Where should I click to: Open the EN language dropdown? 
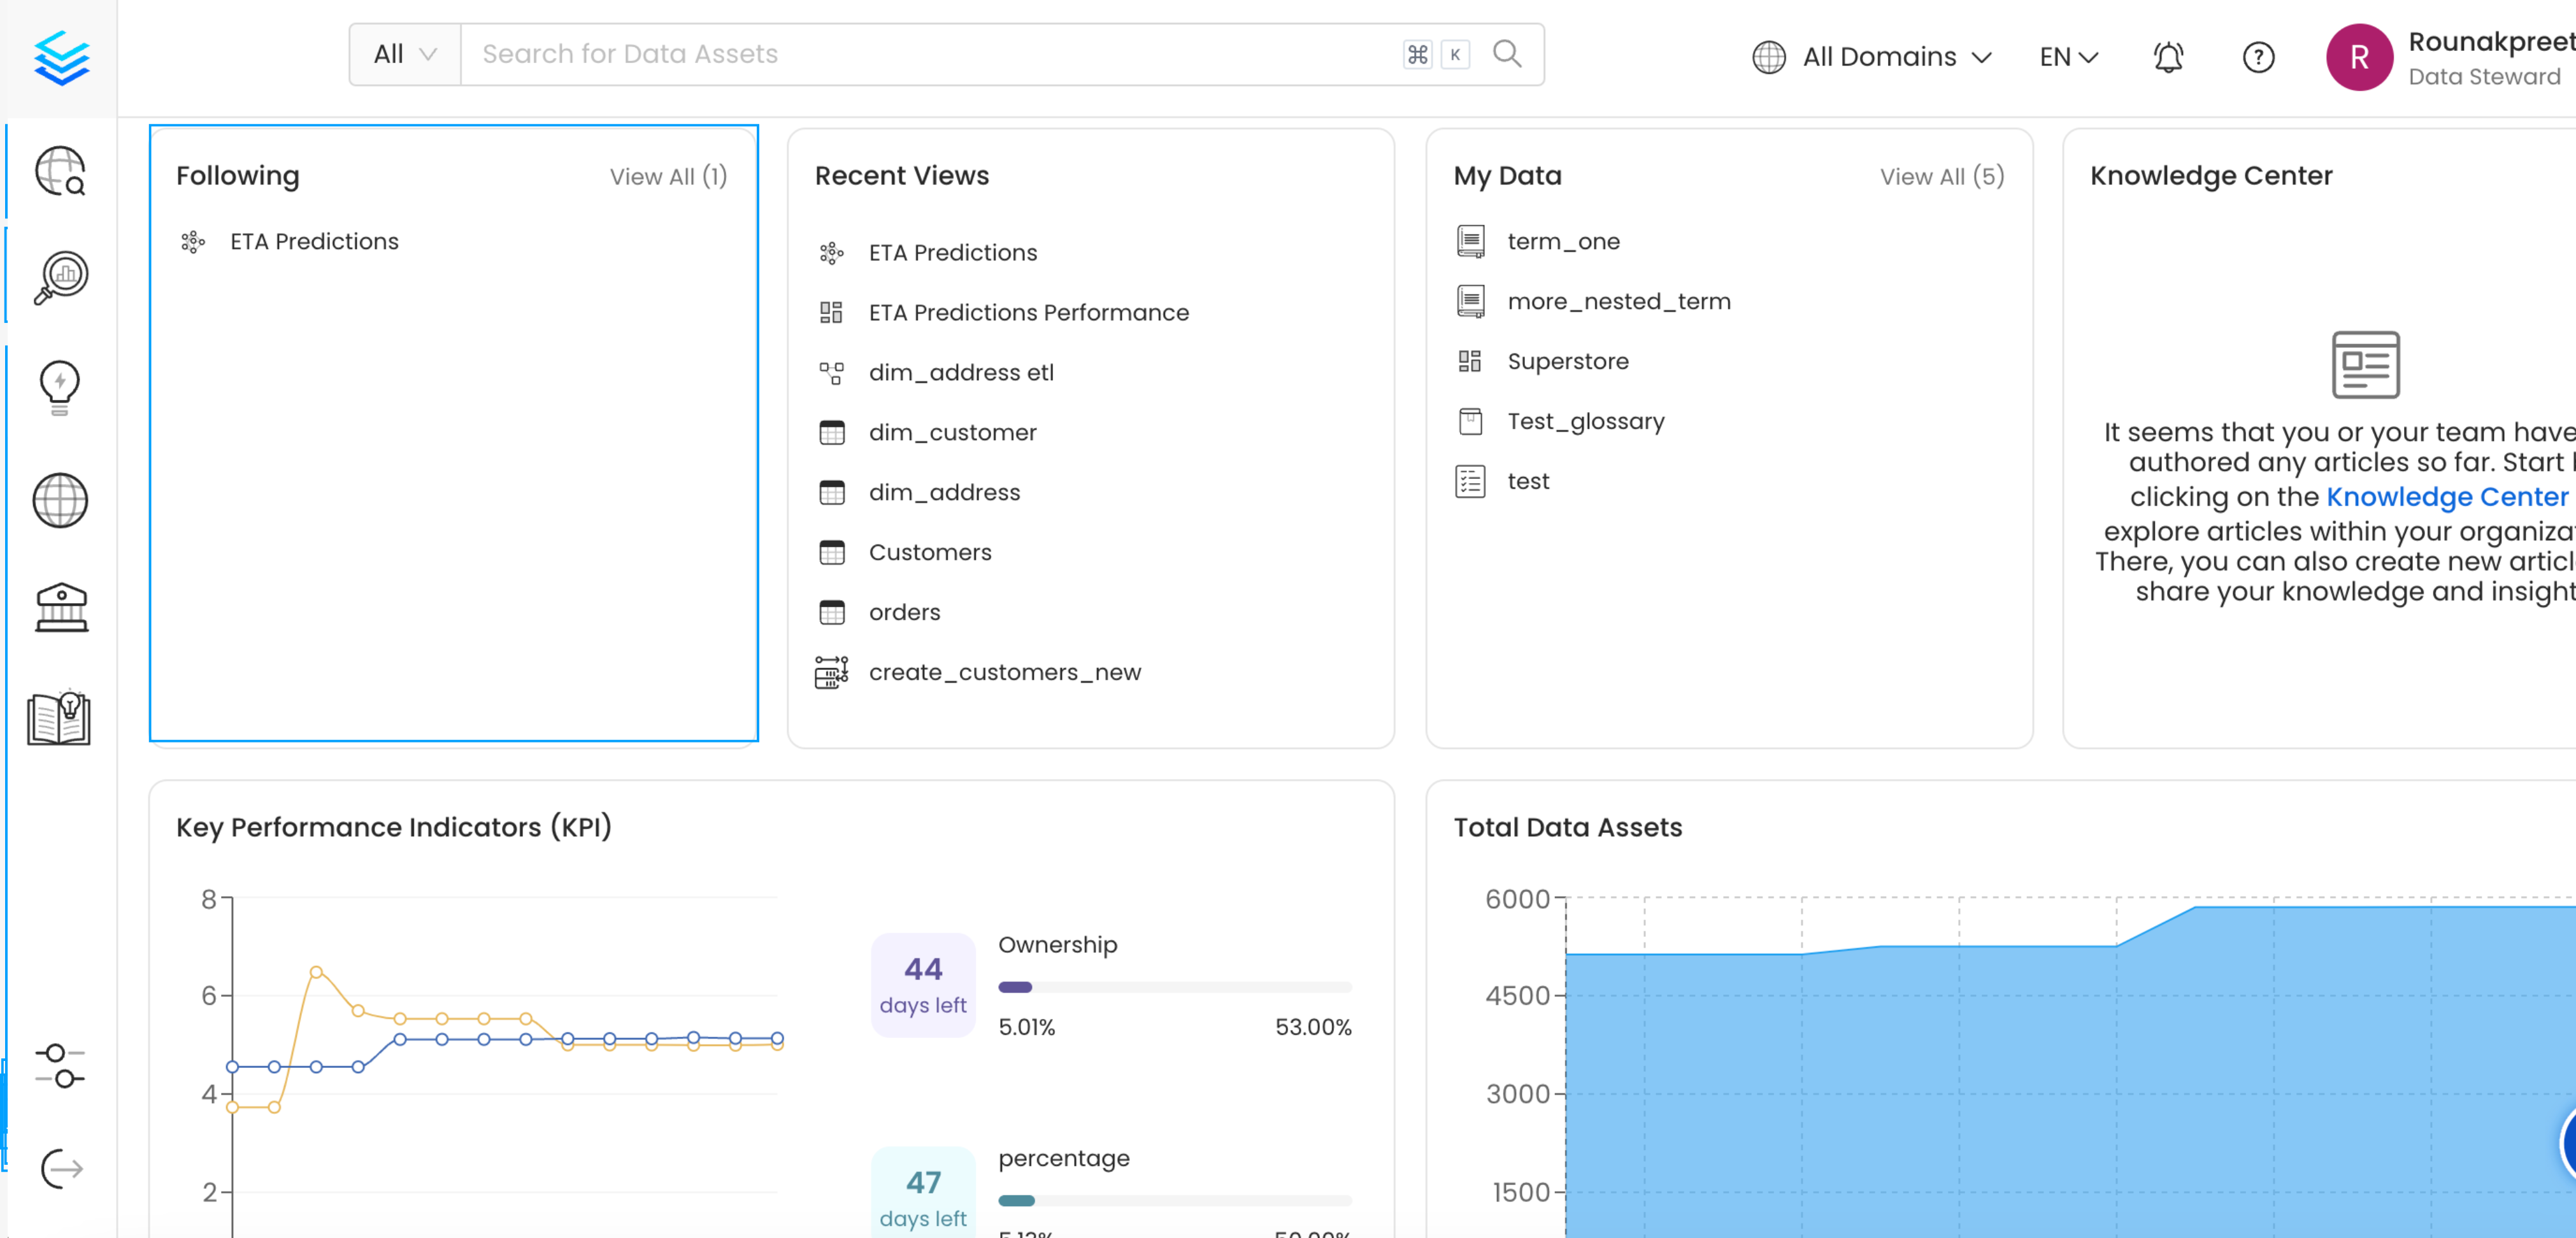click(x=2065, y=57)
